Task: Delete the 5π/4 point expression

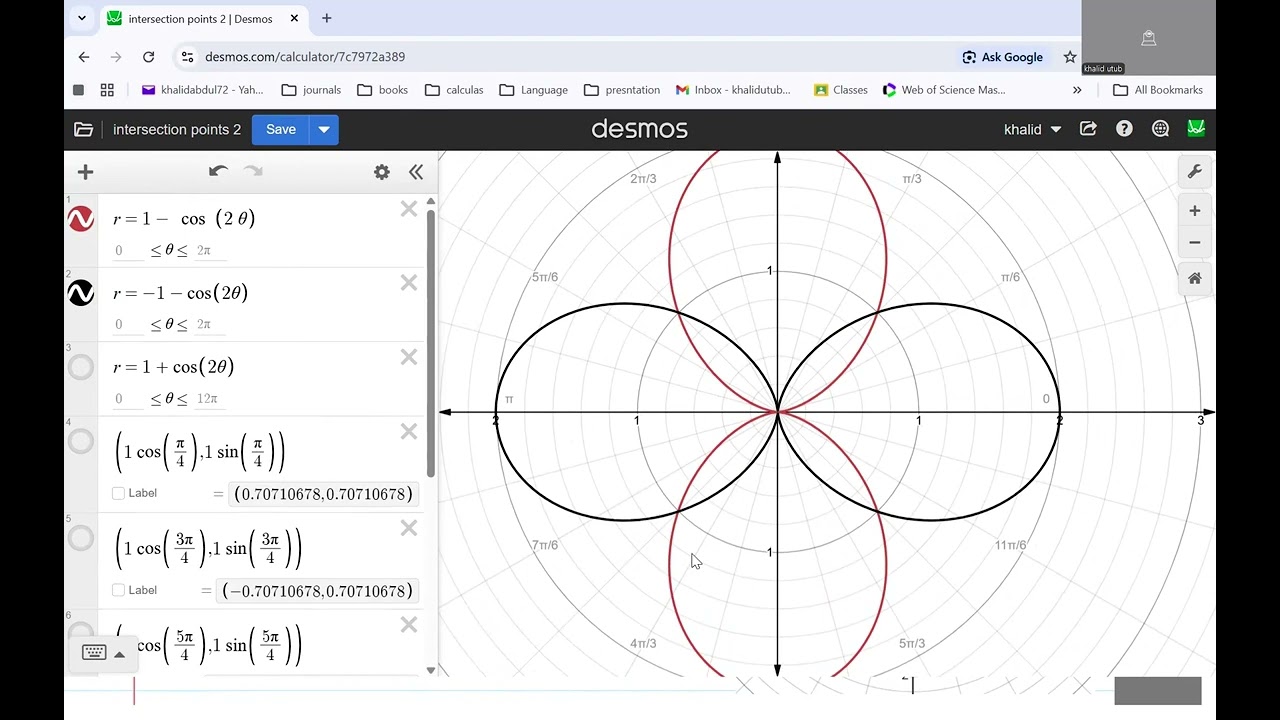Action: pos(409,625)
